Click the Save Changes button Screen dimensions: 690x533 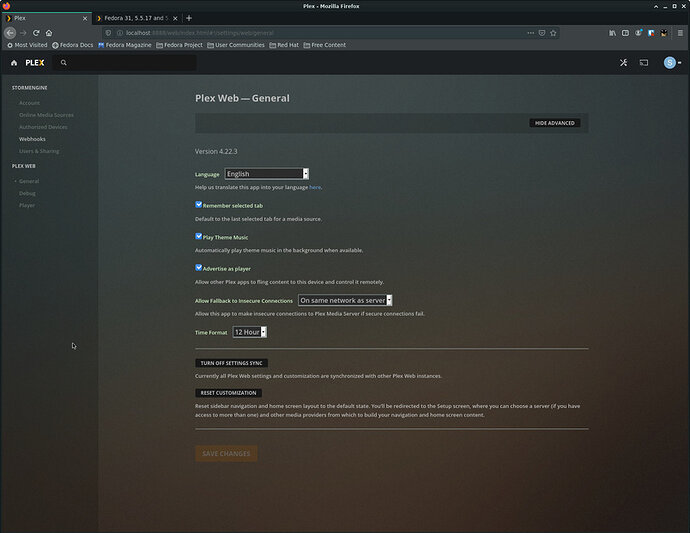point(226,453)
